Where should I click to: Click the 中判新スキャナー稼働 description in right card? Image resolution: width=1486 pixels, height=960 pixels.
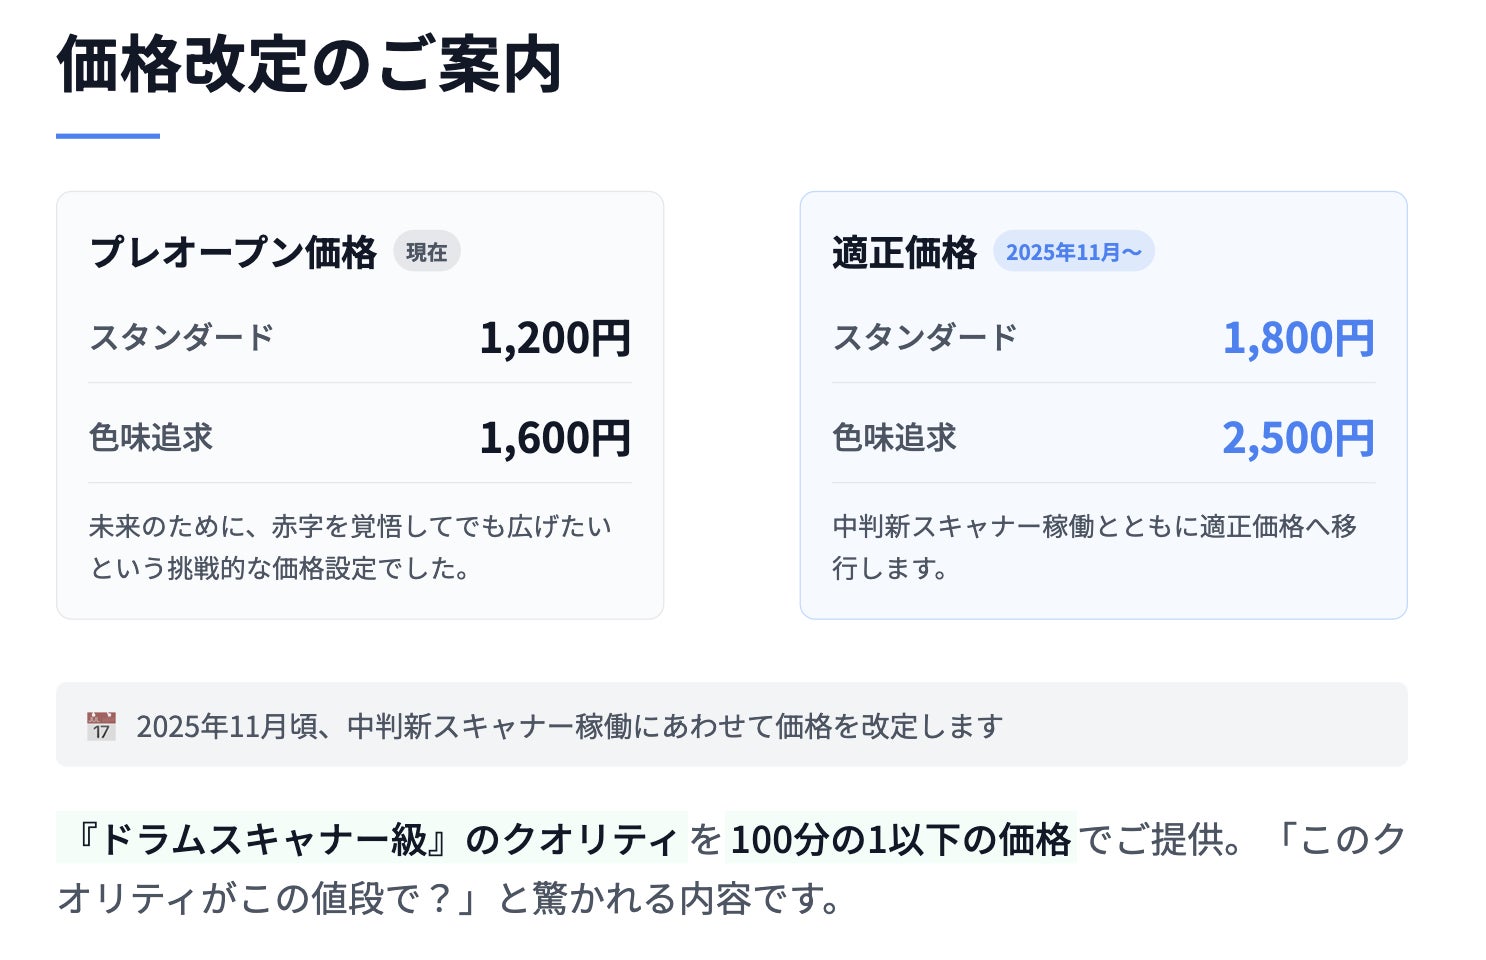click(x=1094, y=547)
